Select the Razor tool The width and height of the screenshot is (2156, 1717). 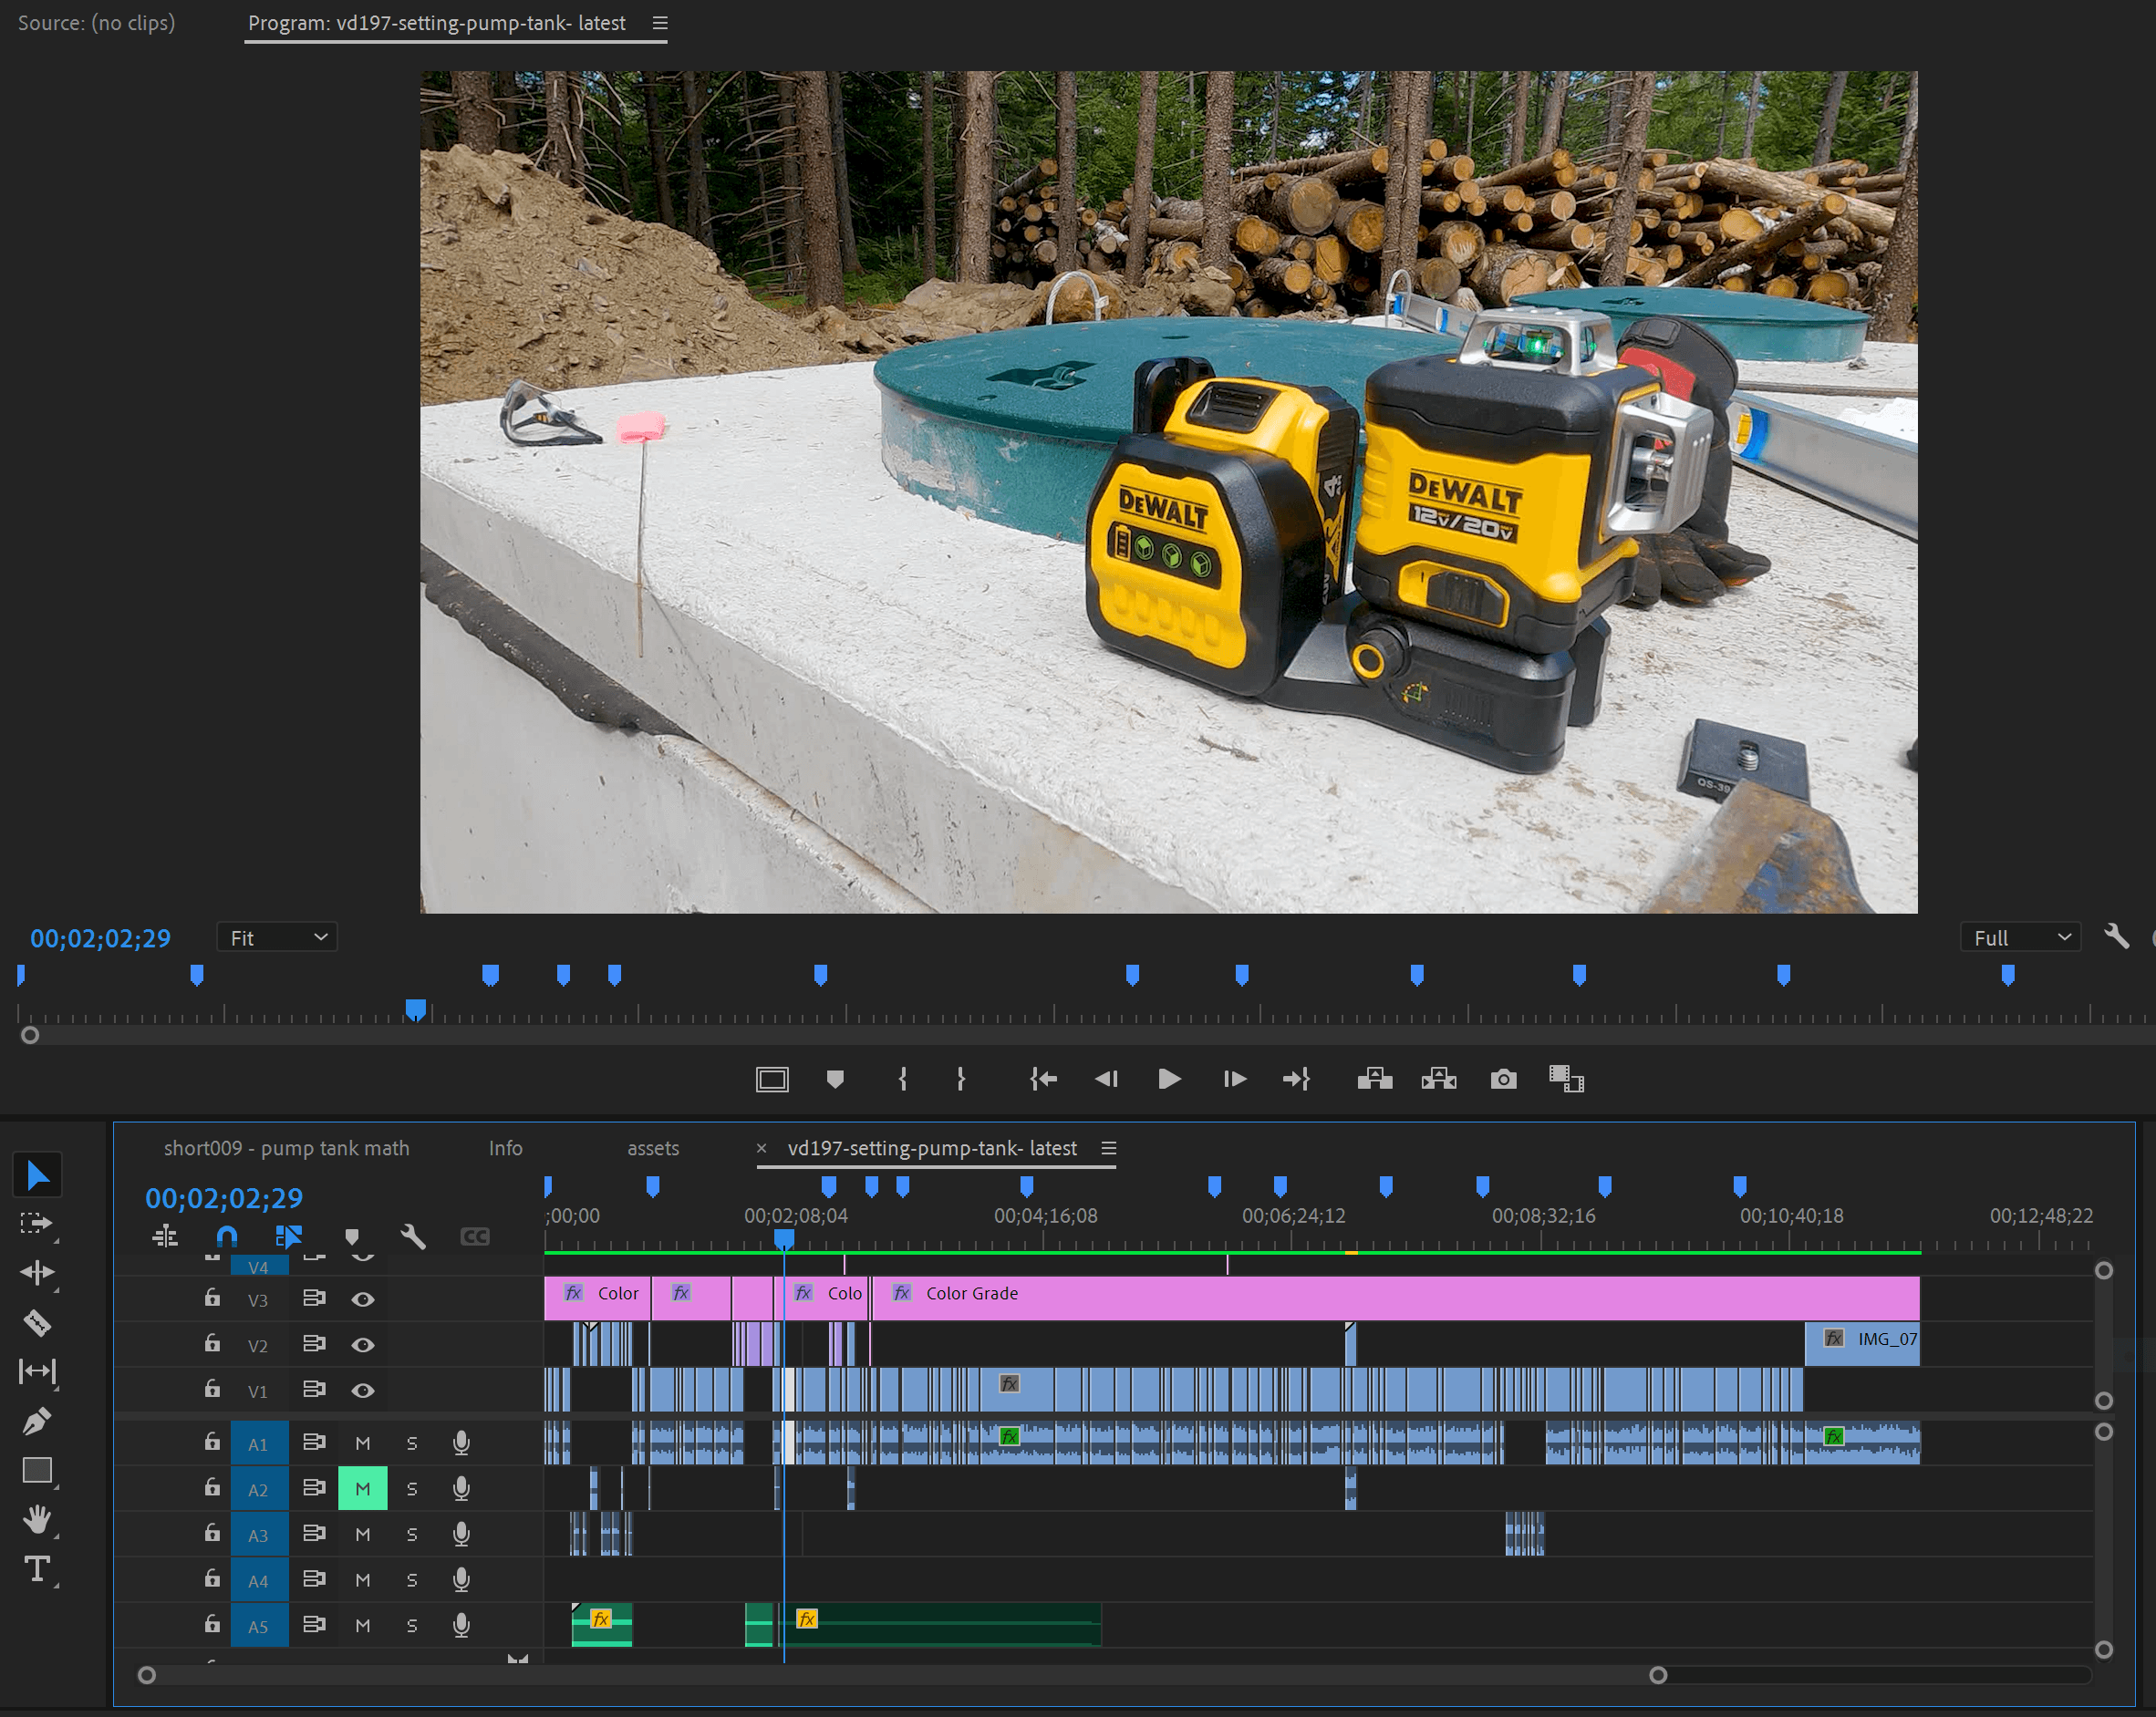[38, 1322]
